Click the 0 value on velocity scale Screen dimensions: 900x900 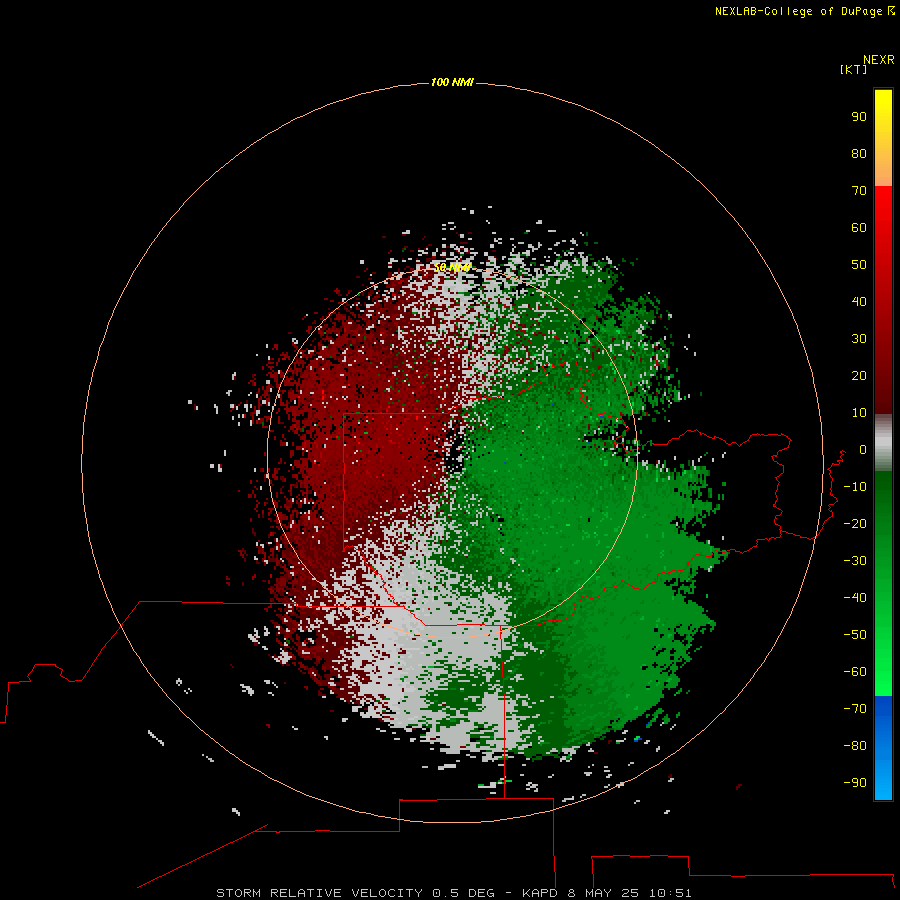click(863, 450)
